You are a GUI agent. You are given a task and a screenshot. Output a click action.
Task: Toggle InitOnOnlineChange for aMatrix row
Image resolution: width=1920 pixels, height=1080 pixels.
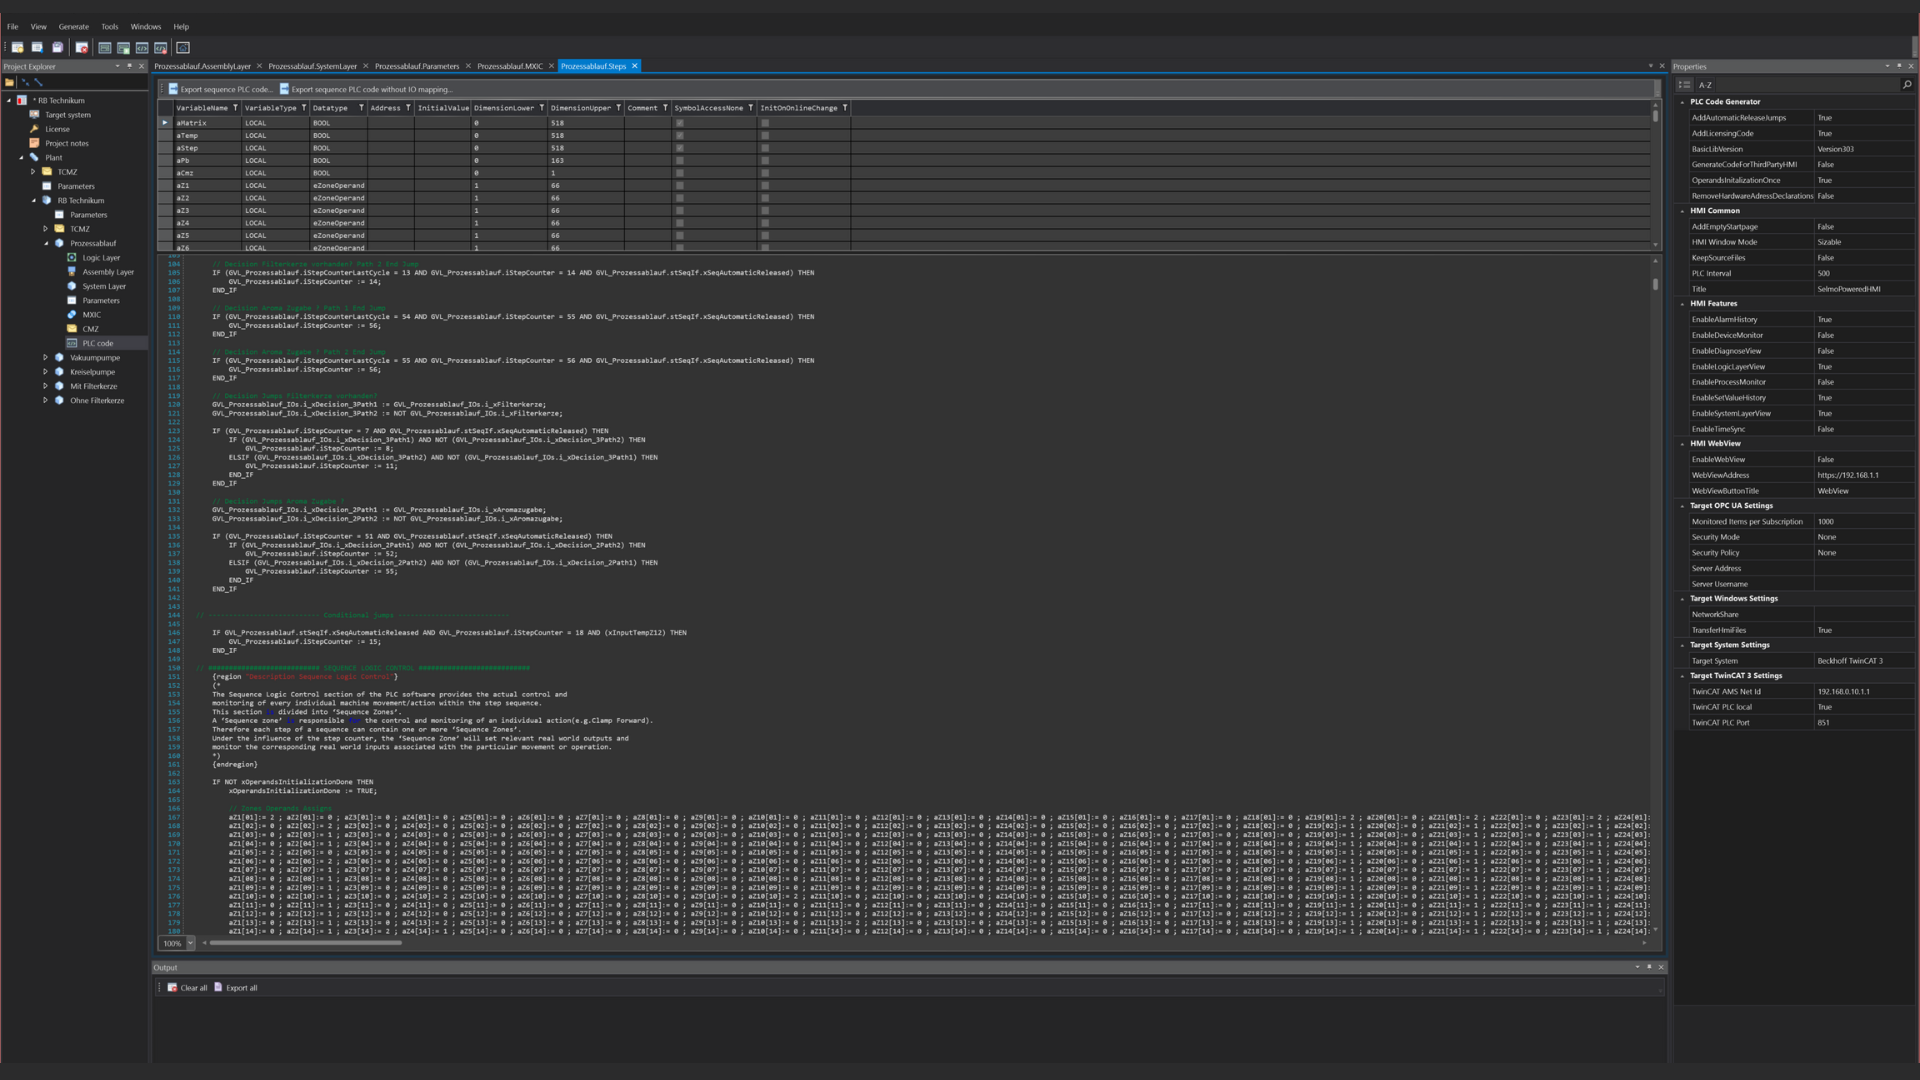(765, 123)
